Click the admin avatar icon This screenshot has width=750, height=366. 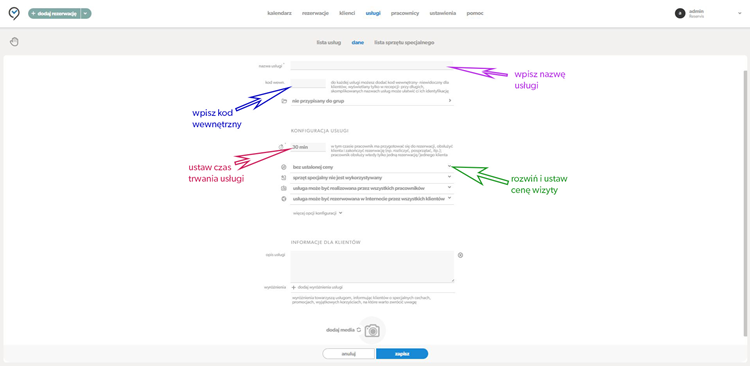point(680,13)
